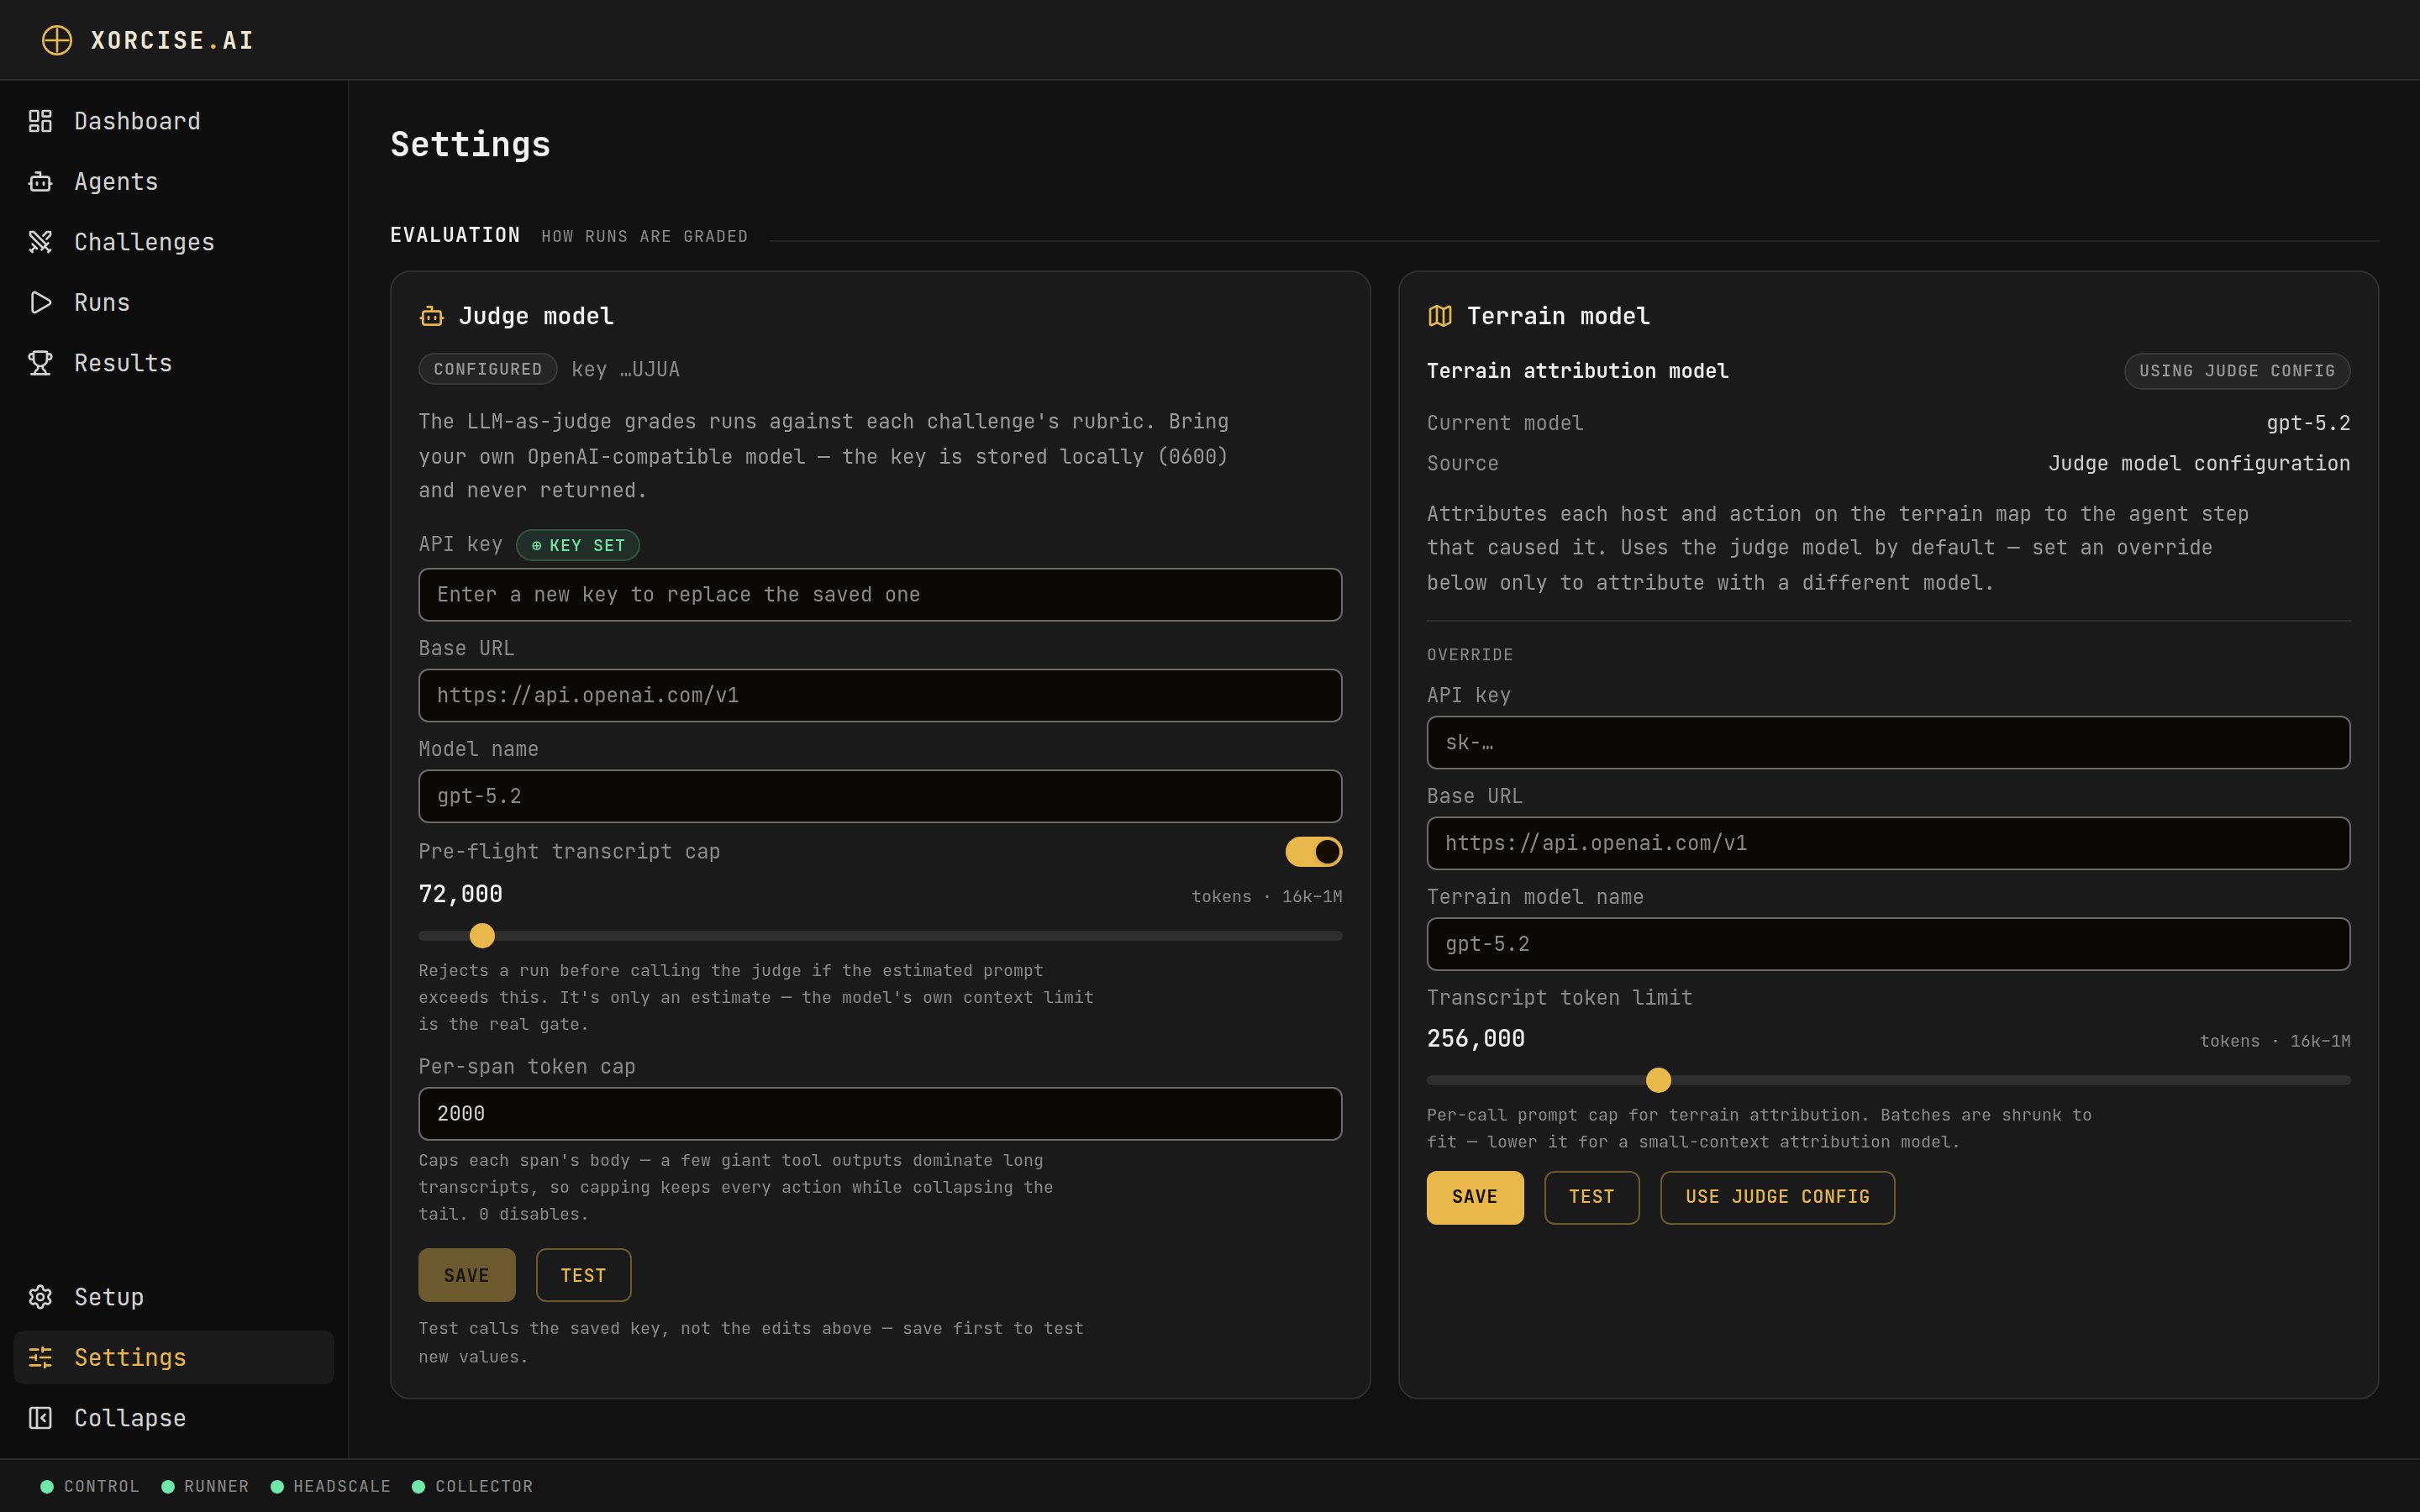Click the Runs play icon
This screenshot has width=2420, height=1512.
coord(40,303)
